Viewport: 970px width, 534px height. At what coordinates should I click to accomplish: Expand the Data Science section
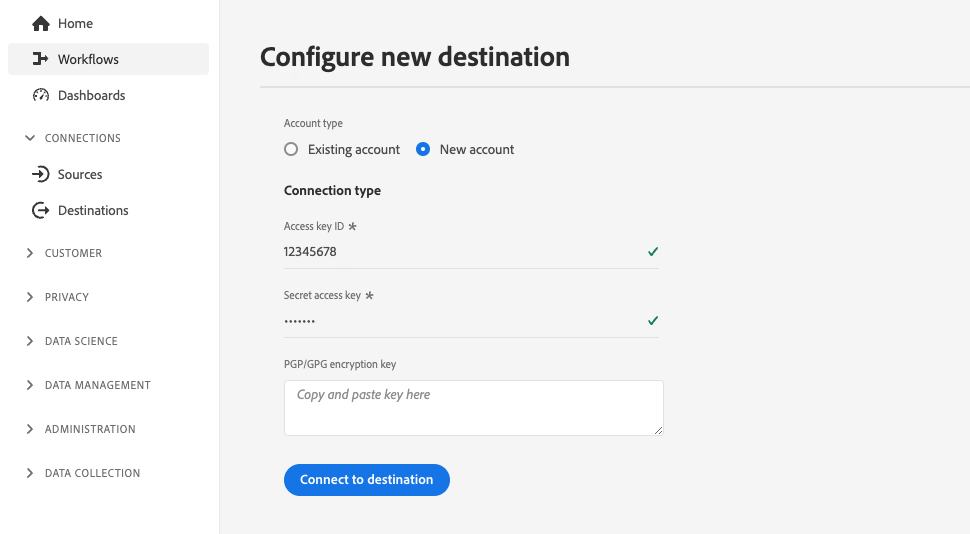pos(30,341)
